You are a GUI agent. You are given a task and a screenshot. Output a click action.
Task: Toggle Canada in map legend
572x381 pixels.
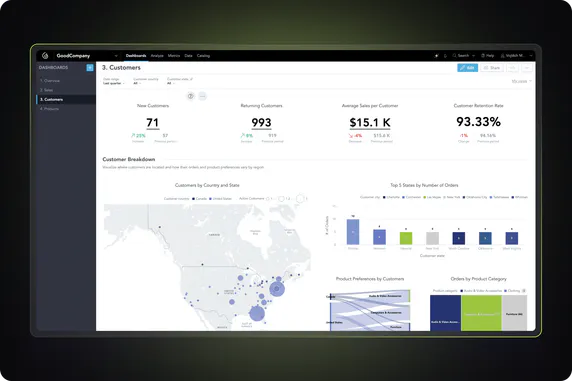199,199
